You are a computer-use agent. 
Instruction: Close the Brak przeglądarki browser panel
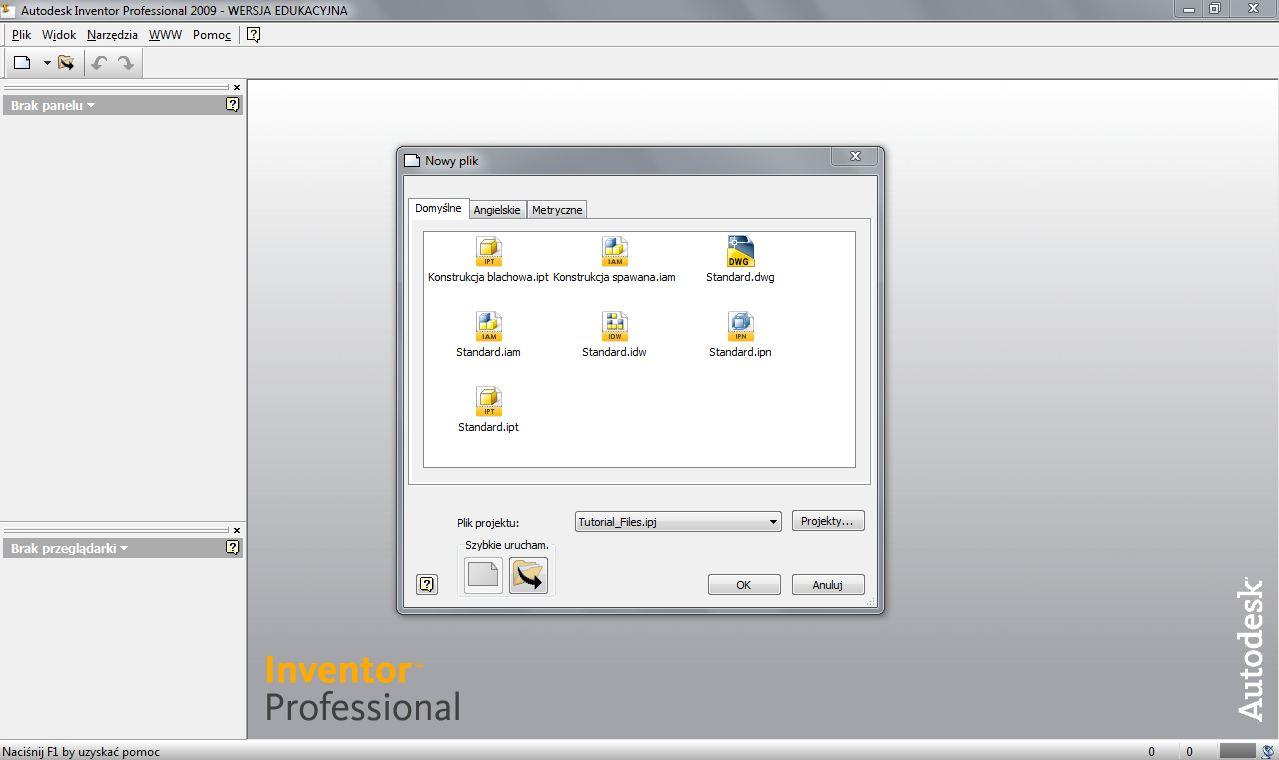[x=237, y=530]
